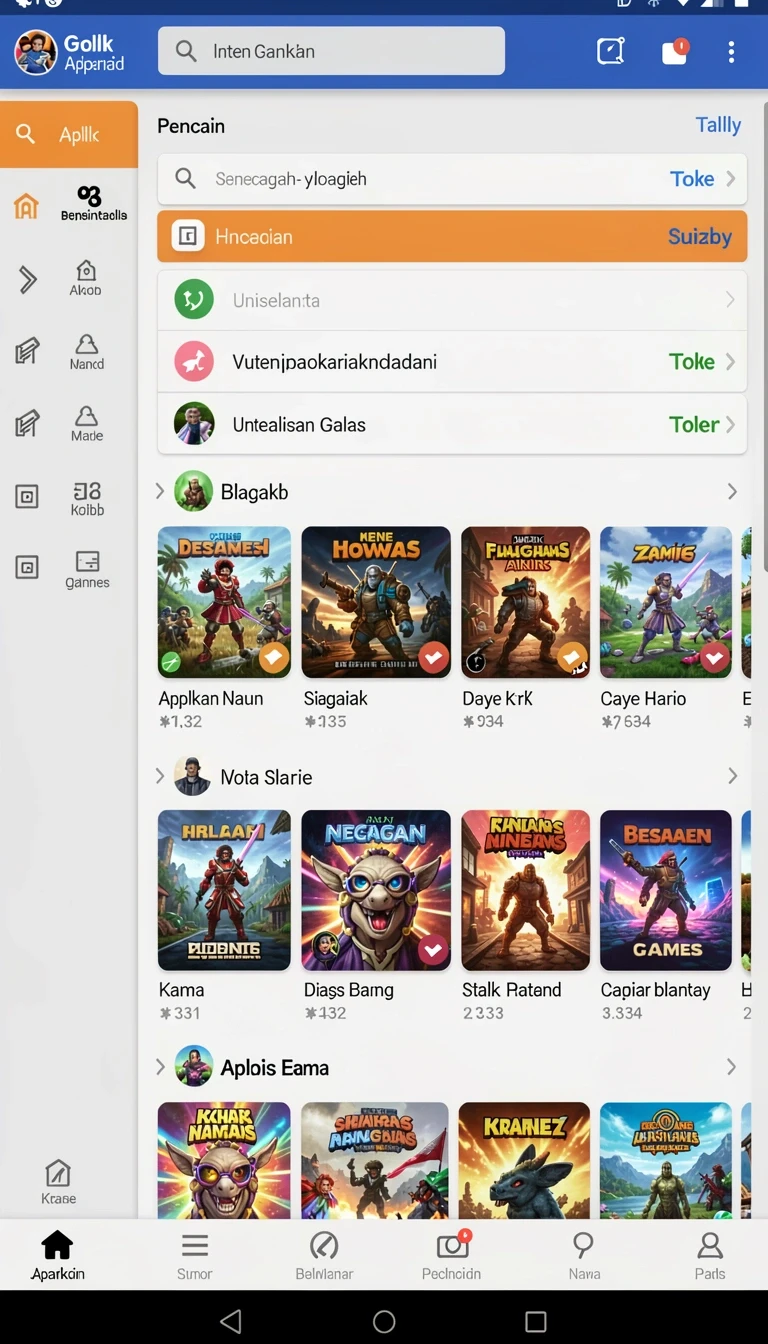Click the Toke link in the search row
768x1344 pixels.
[x=692, y=179]
